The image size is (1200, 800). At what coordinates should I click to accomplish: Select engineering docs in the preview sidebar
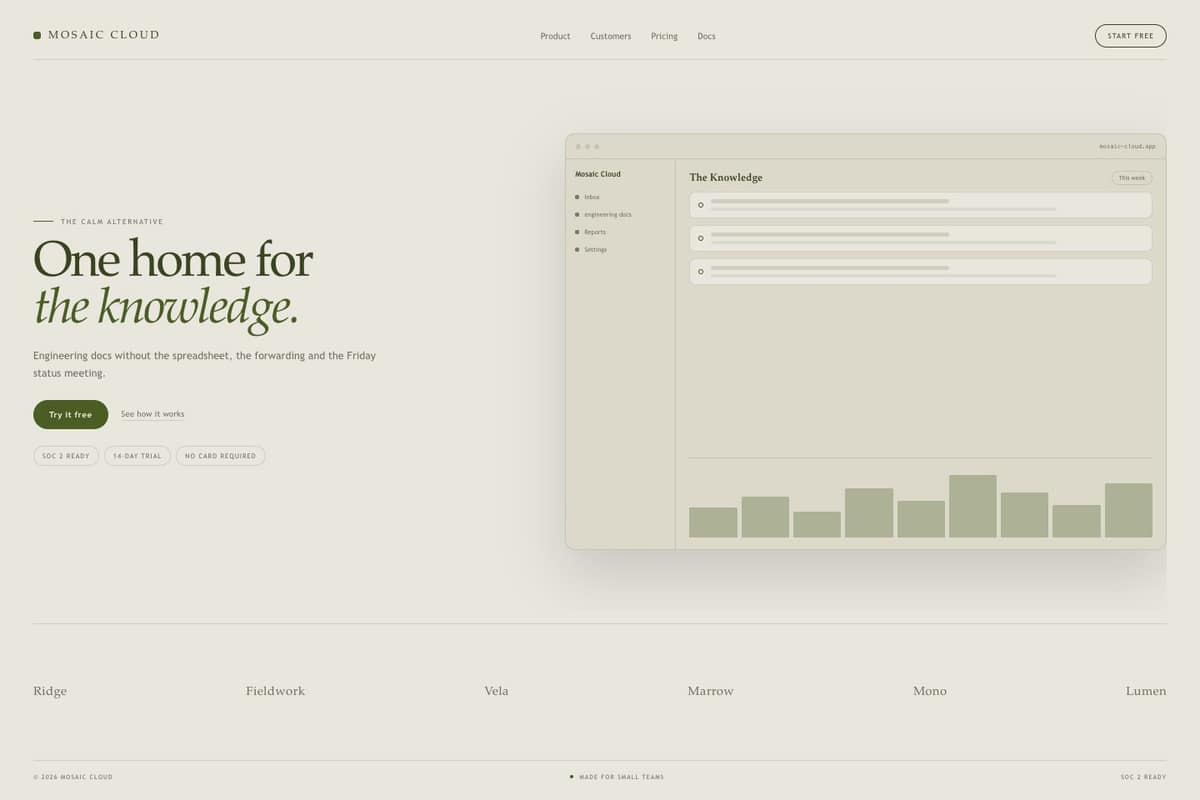click(x=603, y=214)
